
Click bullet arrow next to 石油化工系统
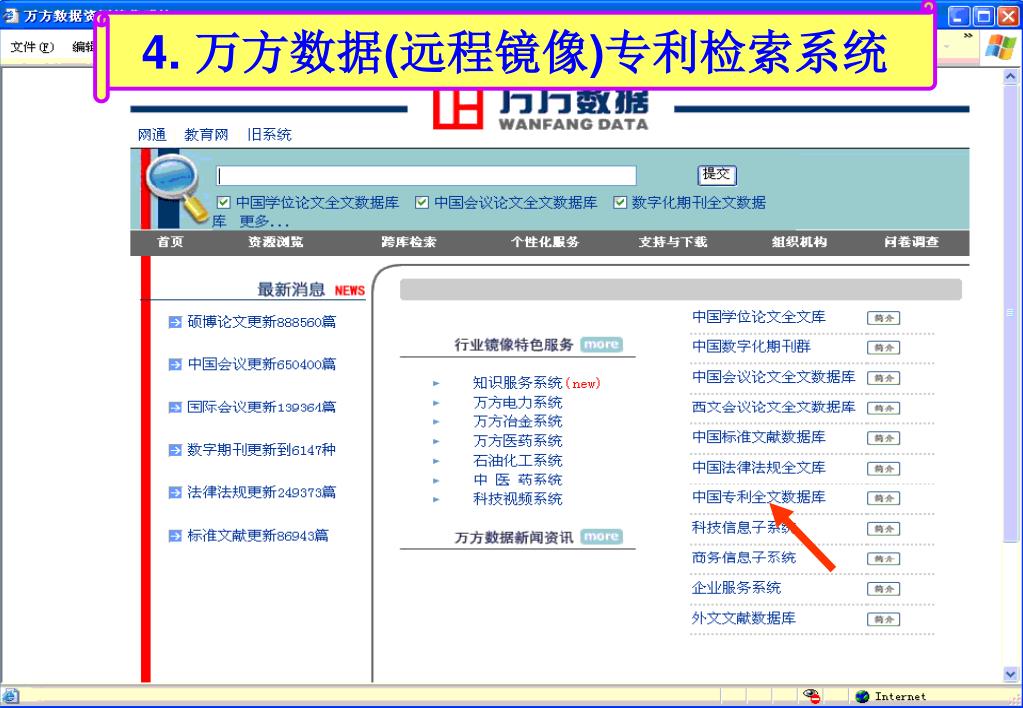point(436,461)
